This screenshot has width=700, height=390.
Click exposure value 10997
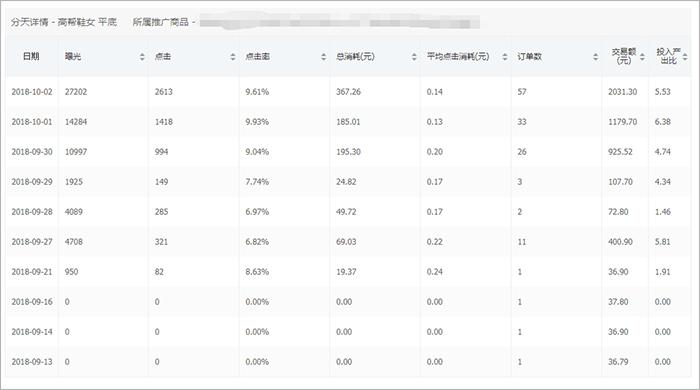click(x=76, y=152)
